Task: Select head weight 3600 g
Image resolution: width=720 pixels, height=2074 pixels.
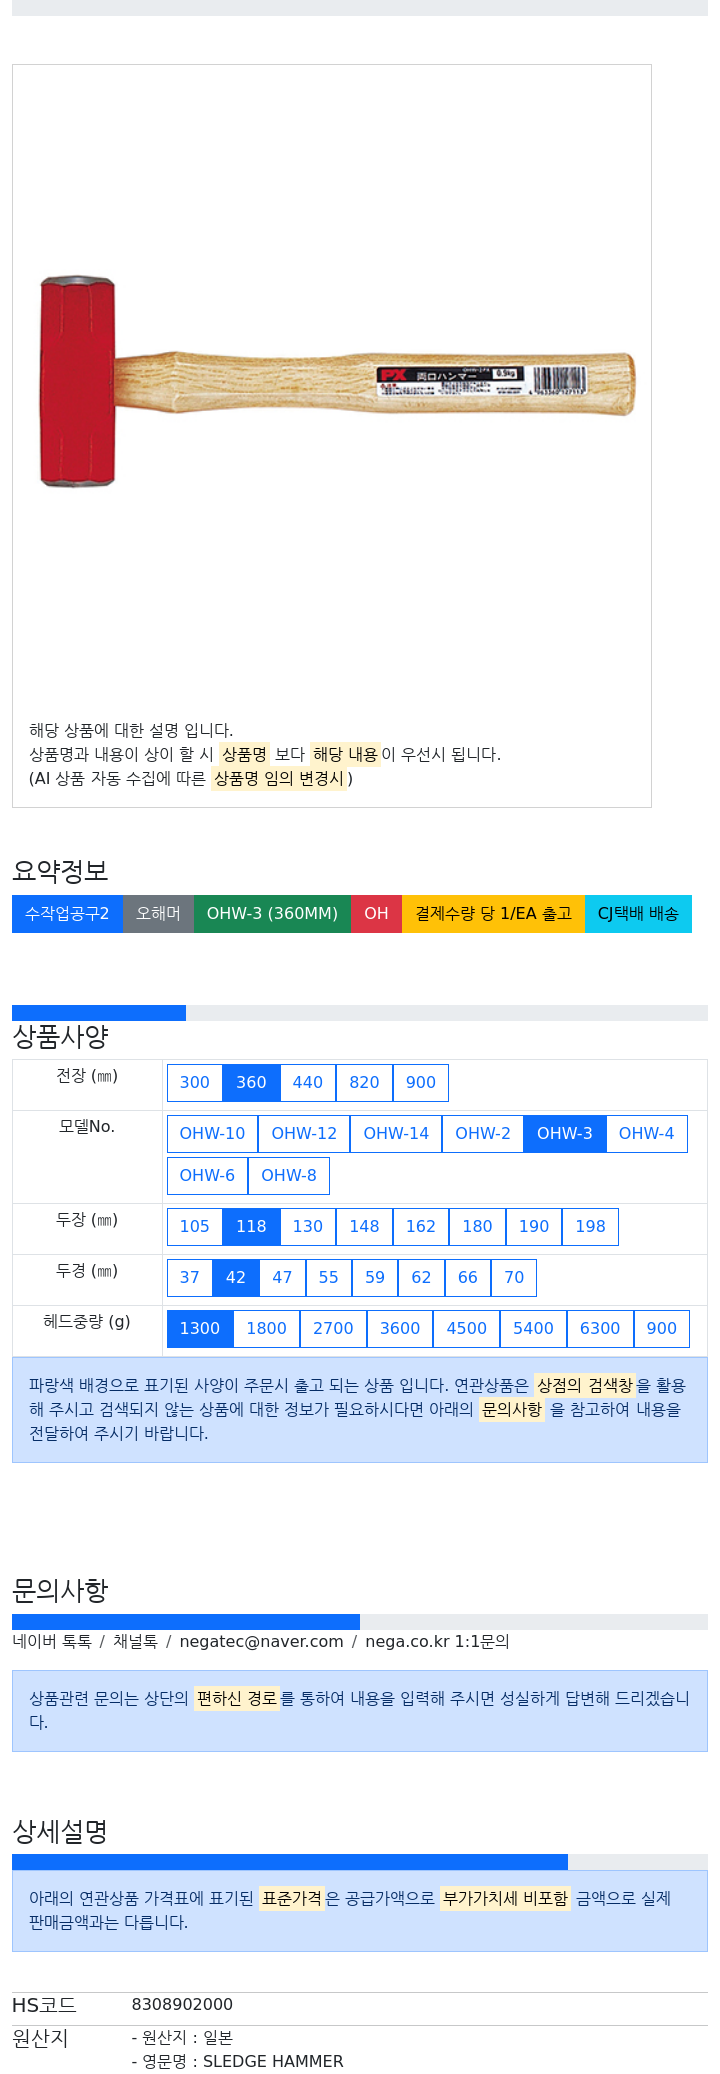Action: click(400, 1329)
